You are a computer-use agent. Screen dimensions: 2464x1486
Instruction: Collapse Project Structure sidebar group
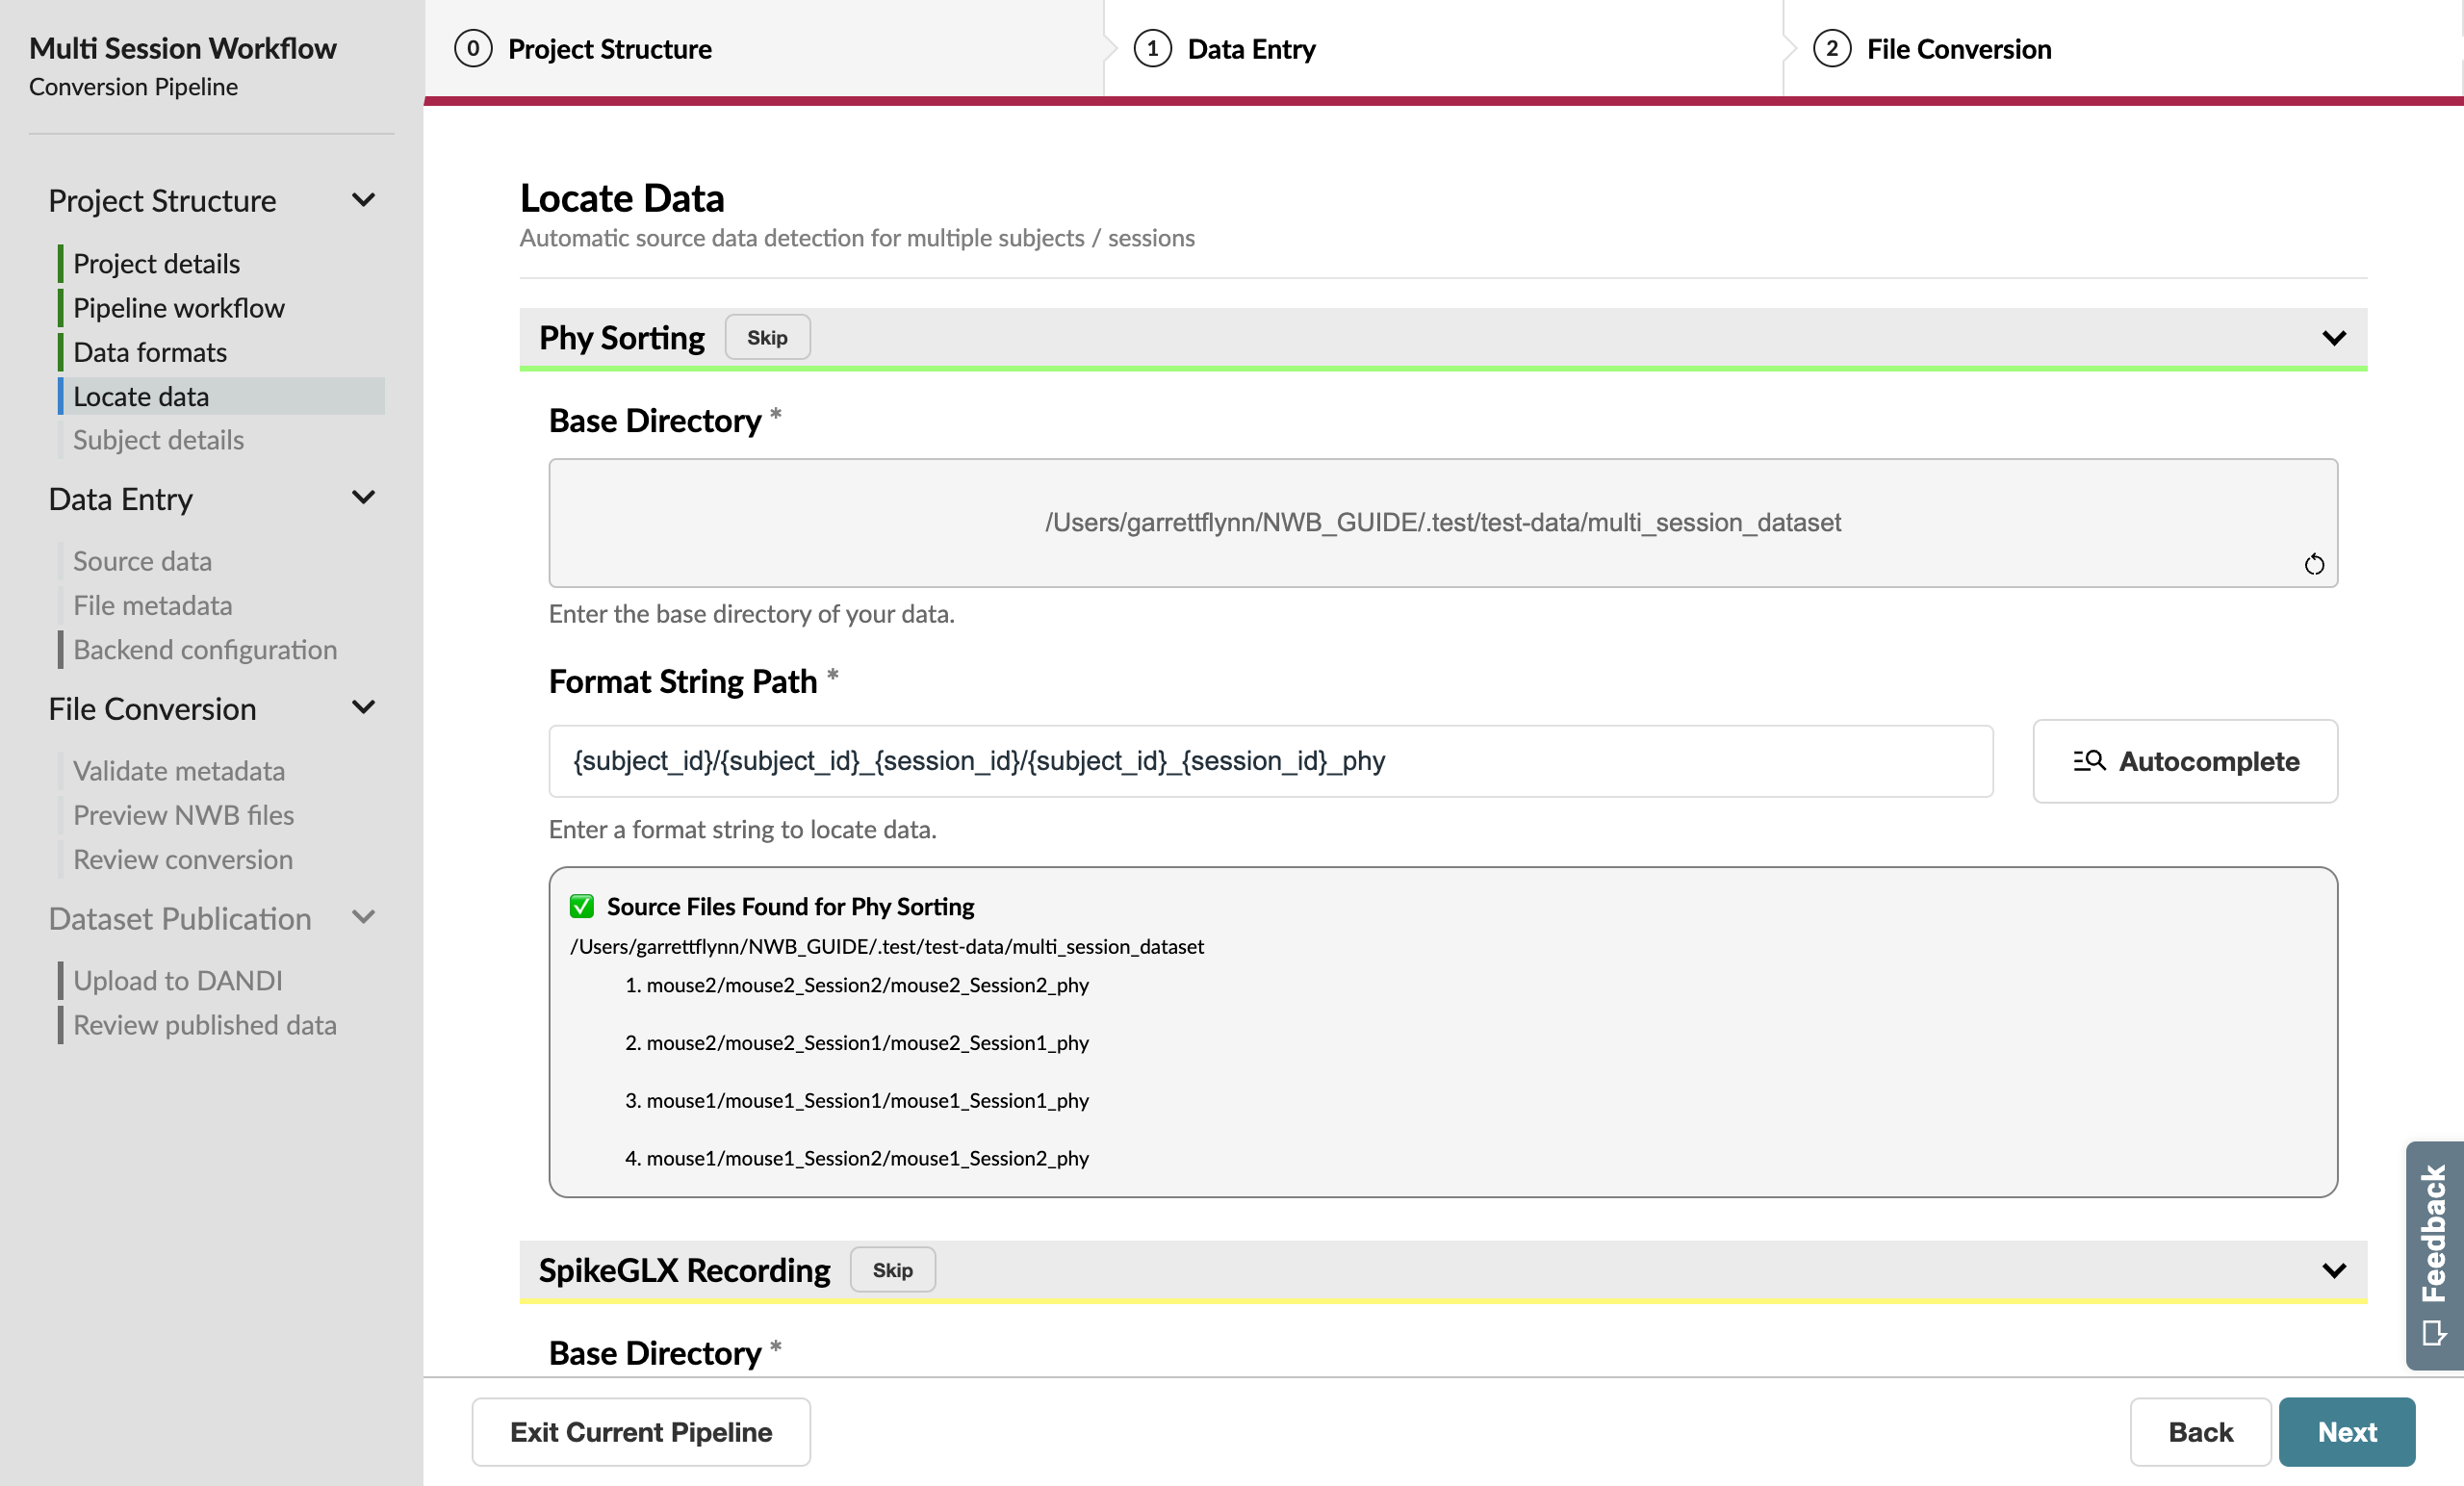tap(364, 200)
